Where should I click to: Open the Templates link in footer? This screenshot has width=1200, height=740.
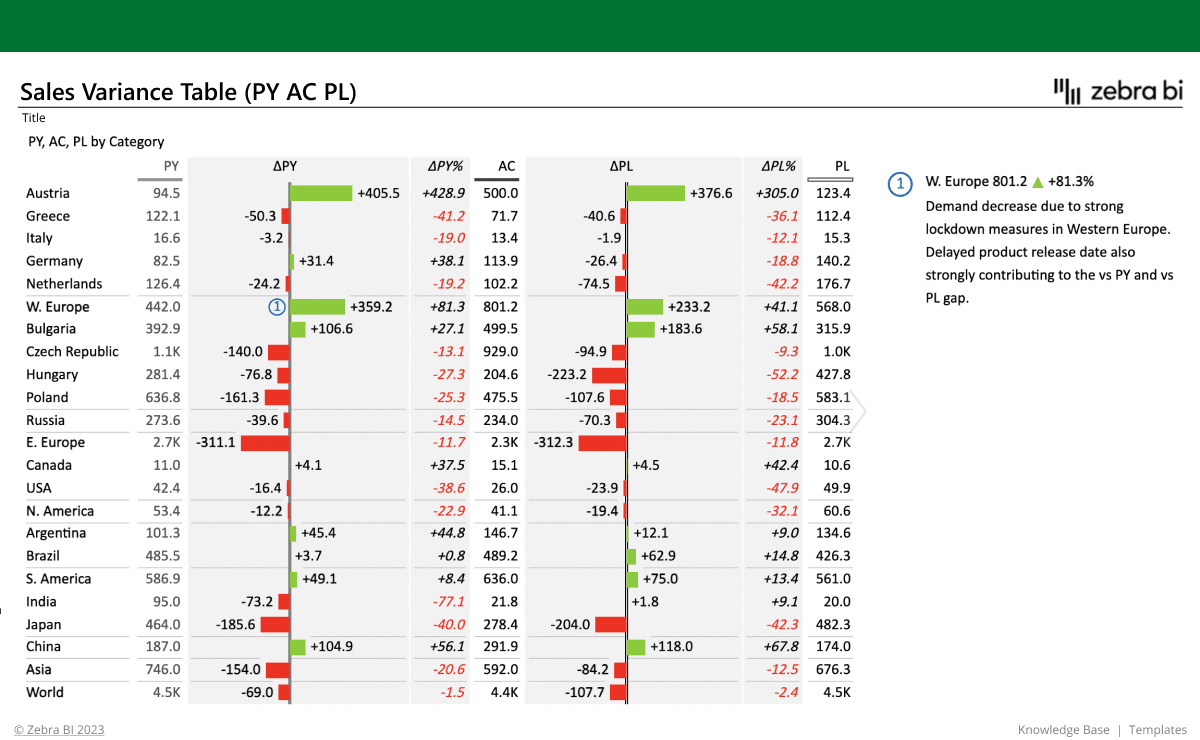tap(1158, 730)
